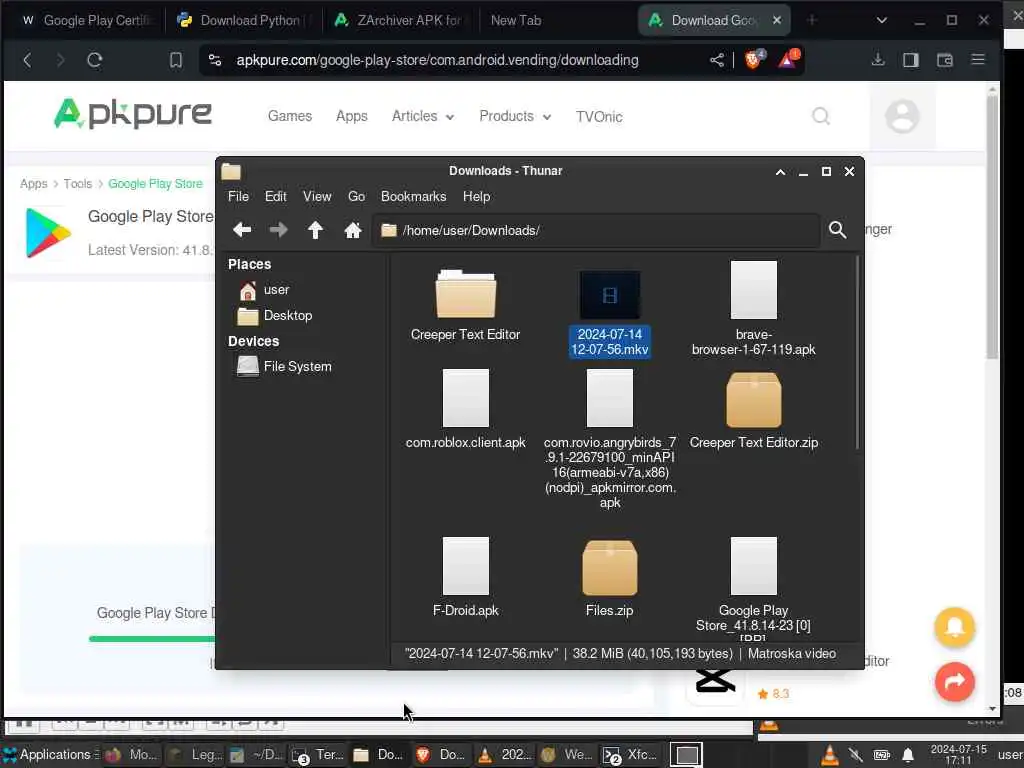Screen dimensions: 1024x768
Task: Open tab list dropdown chevron in browser
Action: coord(882,20)
